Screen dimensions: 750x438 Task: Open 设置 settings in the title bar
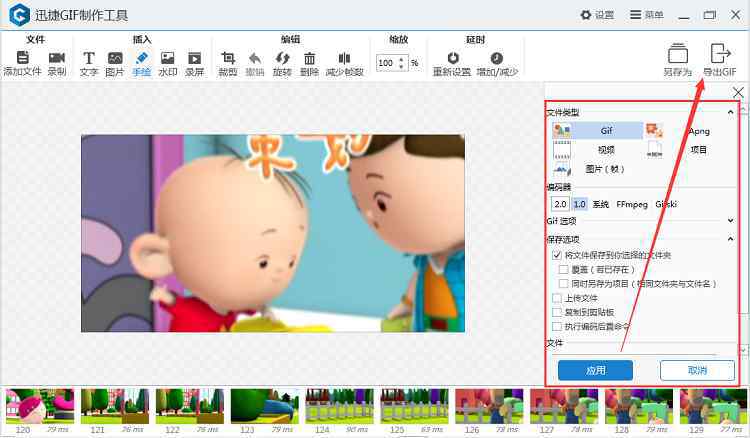pyautogui.click(x=597, y=15)
